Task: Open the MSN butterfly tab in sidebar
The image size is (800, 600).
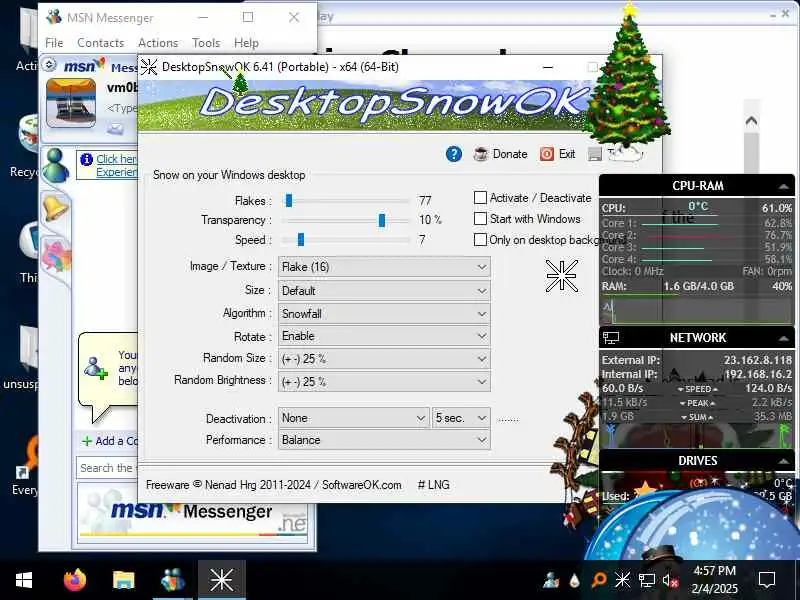Action: point(56,255)
